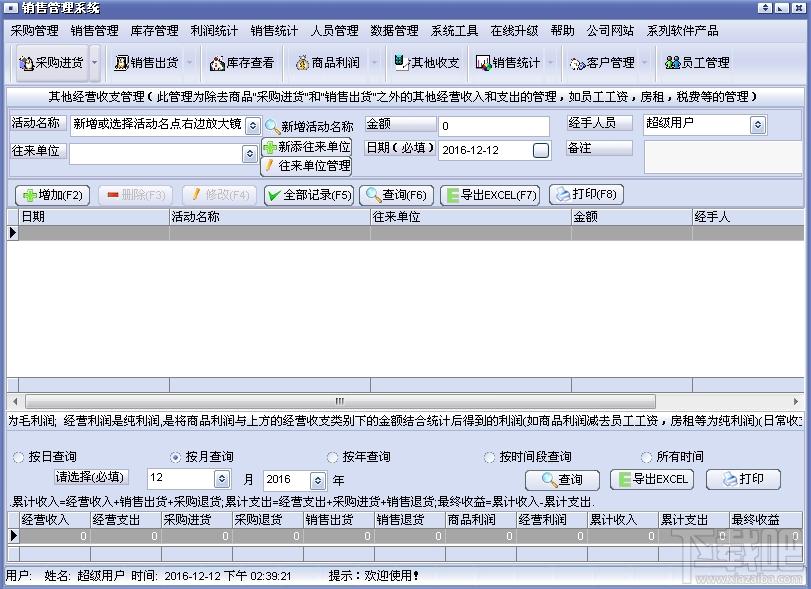This screenshot has width=811, height=589.
Task: Click the scrollbar right arrow
Action: click(x=795, y=401)
